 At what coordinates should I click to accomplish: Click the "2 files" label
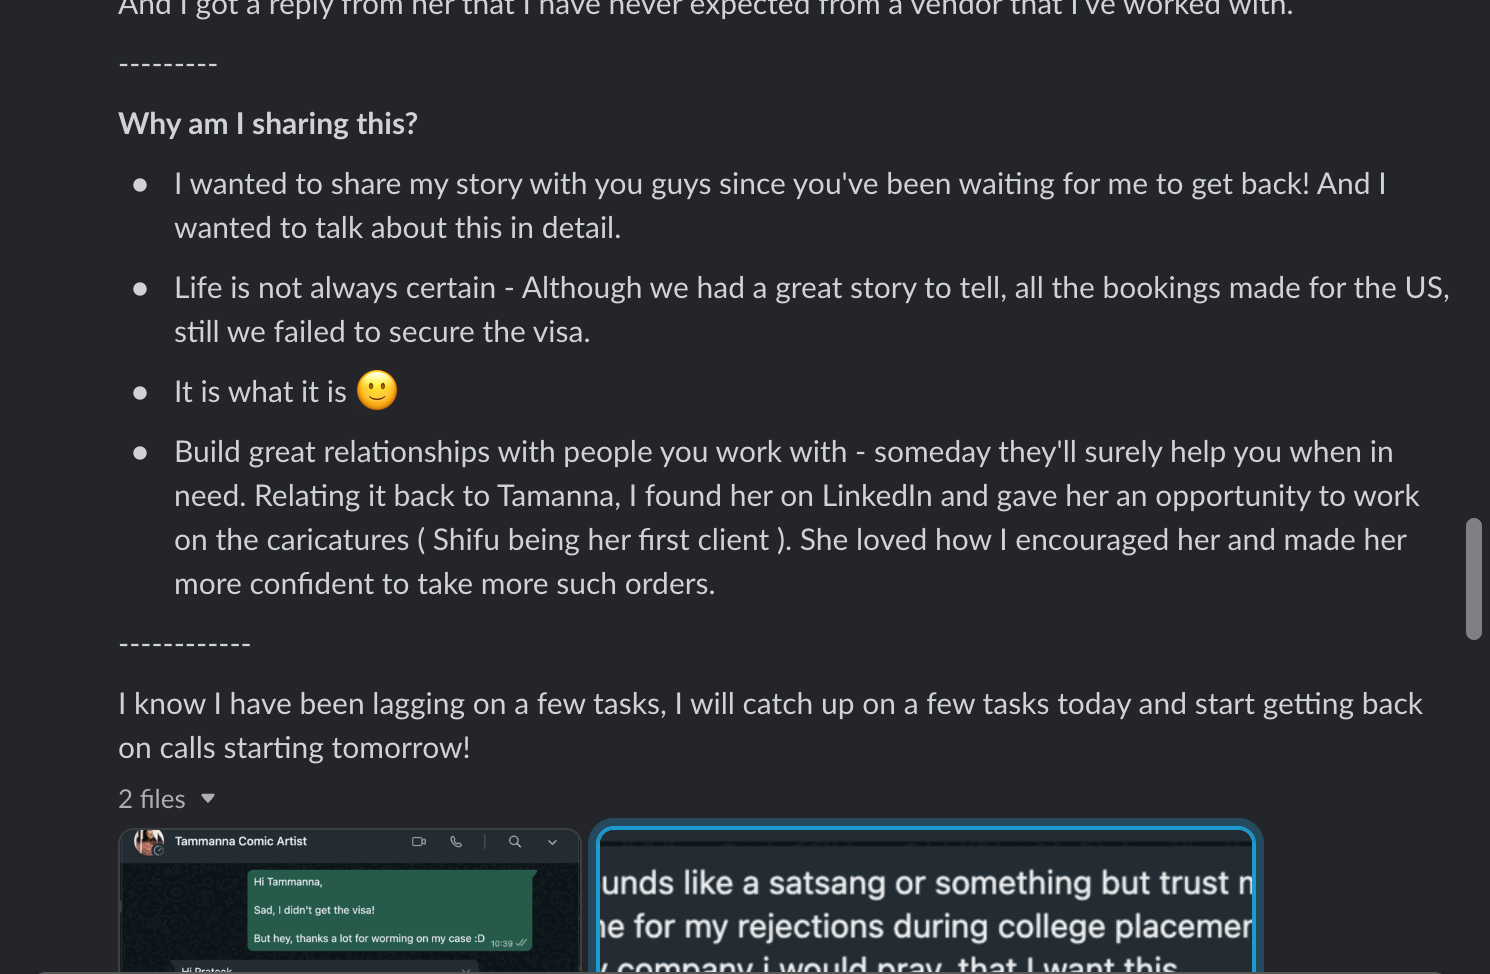[x=152, y=799]
